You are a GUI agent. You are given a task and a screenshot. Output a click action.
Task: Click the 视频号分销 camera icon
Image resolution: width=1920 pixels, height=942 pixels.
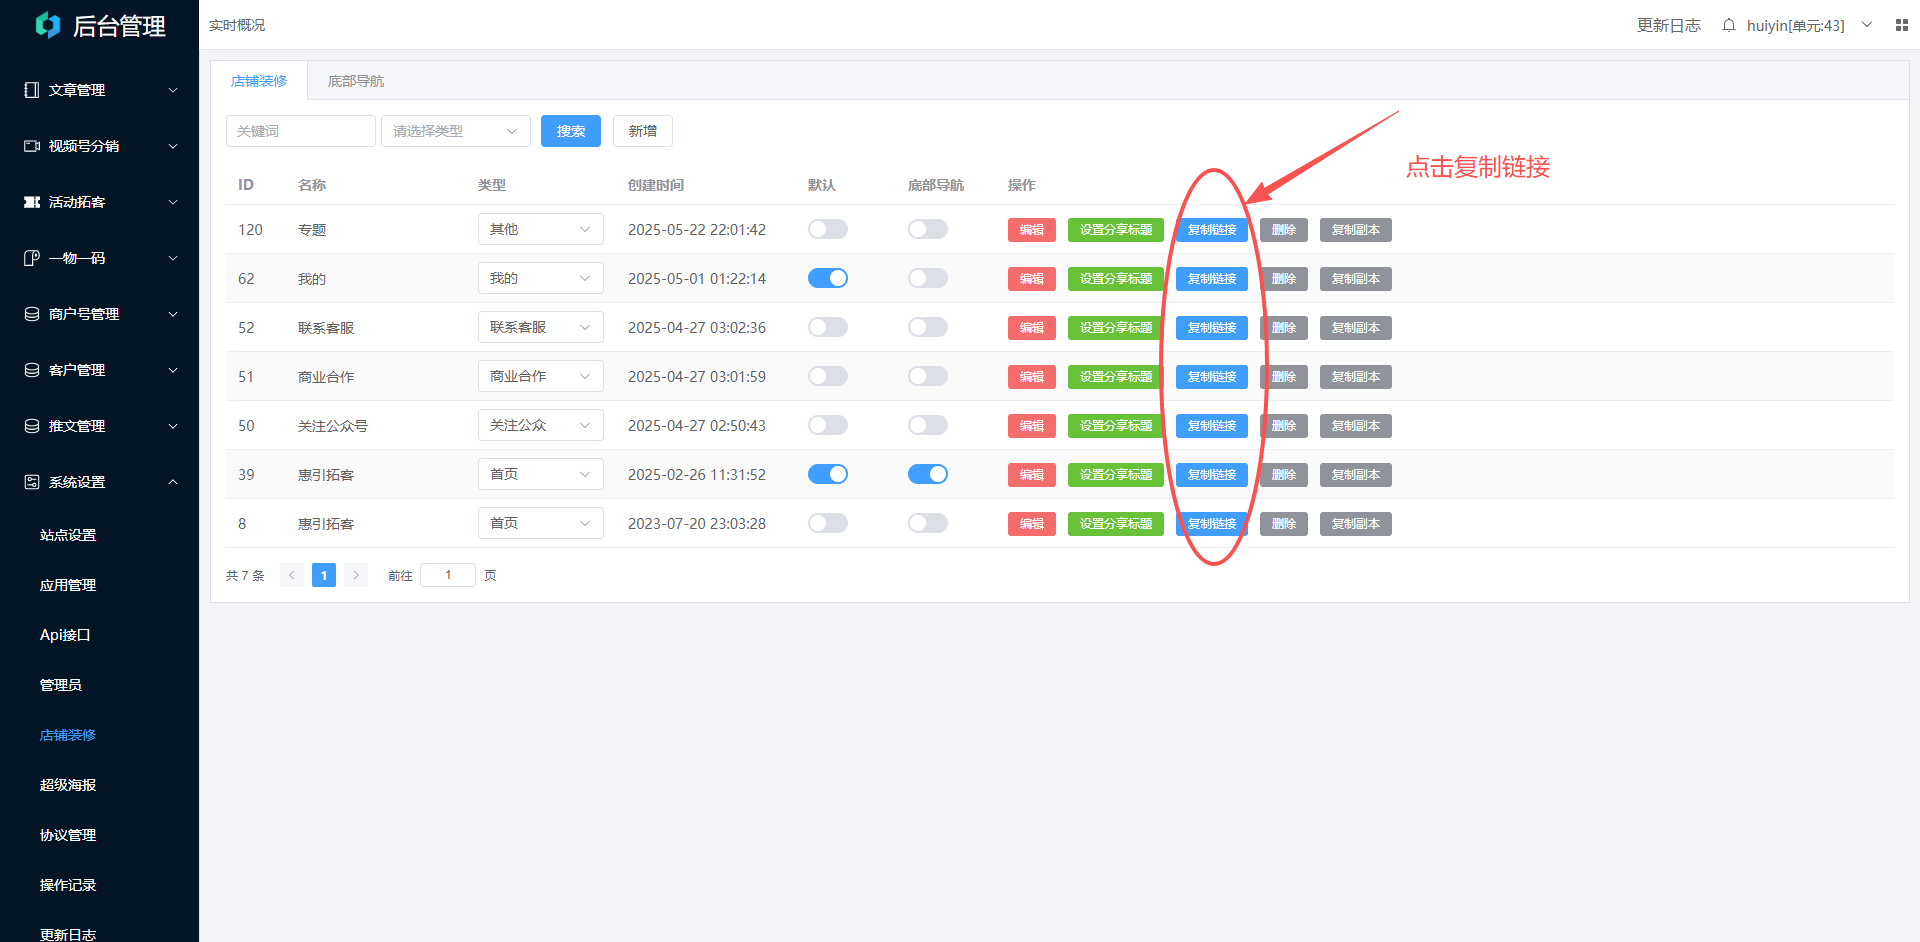click(32, 146)
